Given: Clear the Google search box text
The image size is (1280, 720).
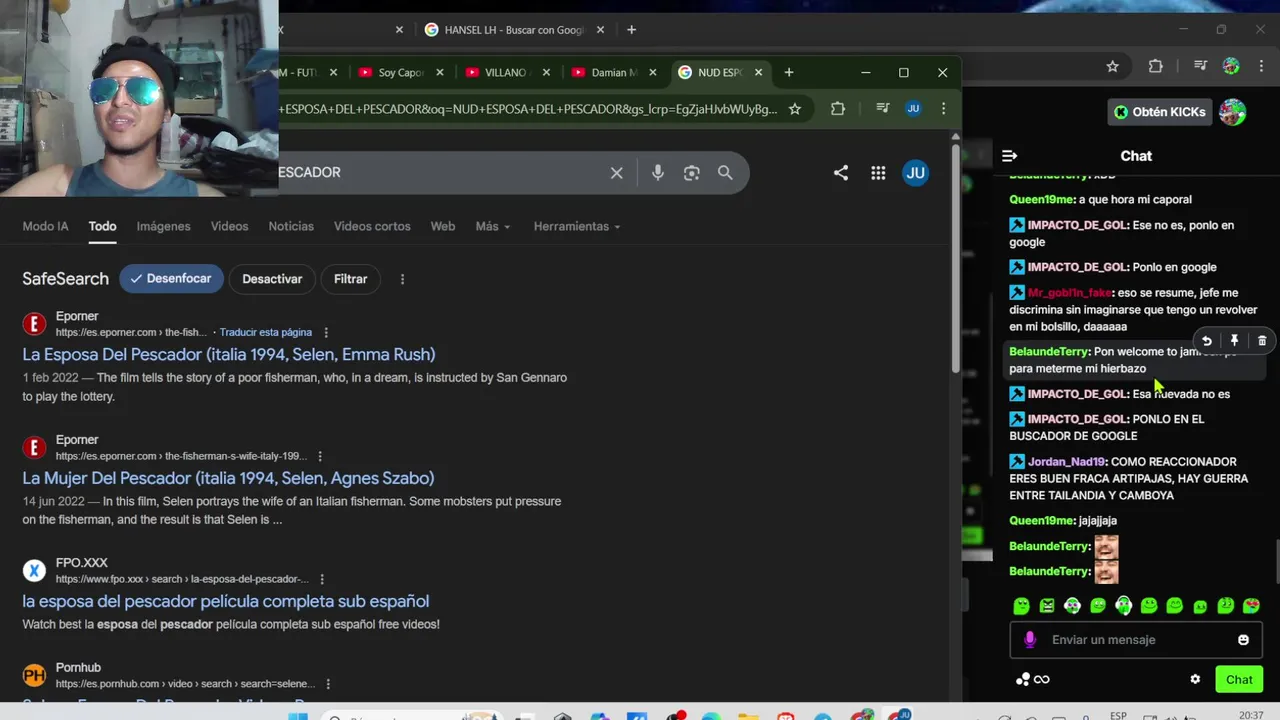Looking at the screenshot, I should [617, 173].
